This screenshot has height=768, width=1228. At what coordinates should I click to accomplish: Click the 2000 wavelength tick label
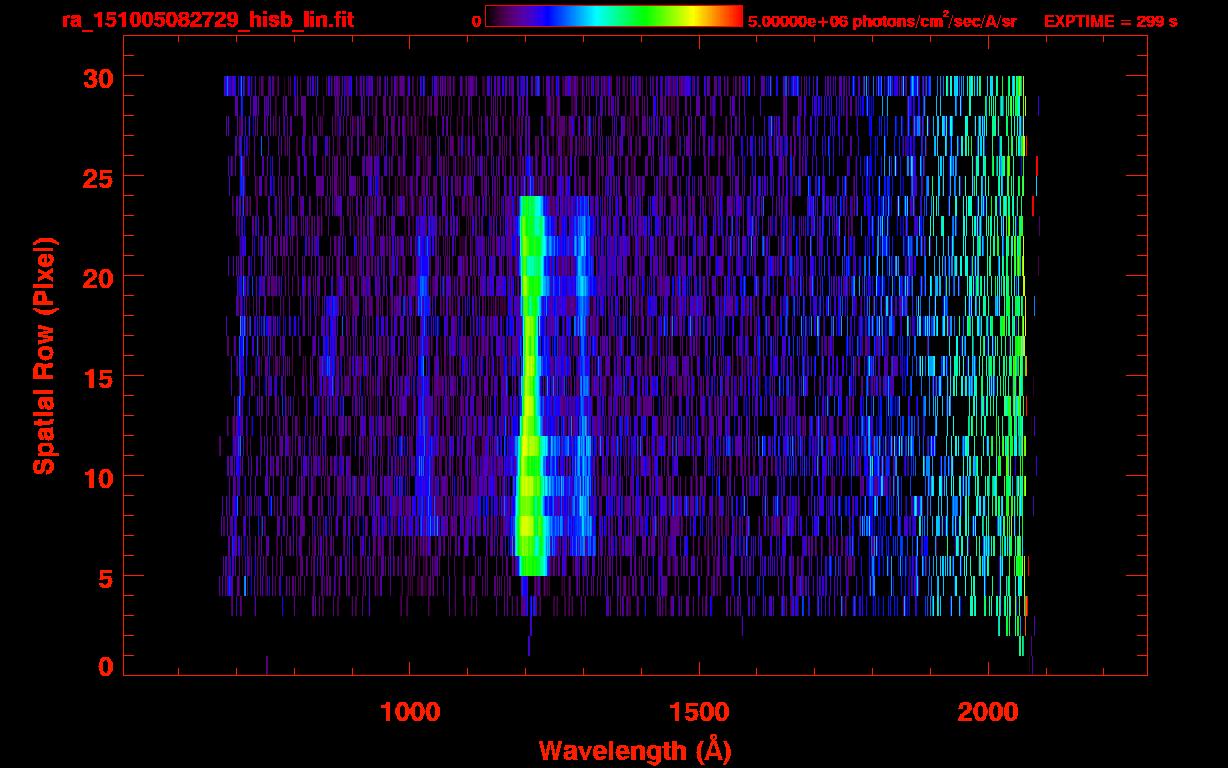point(988,712)
